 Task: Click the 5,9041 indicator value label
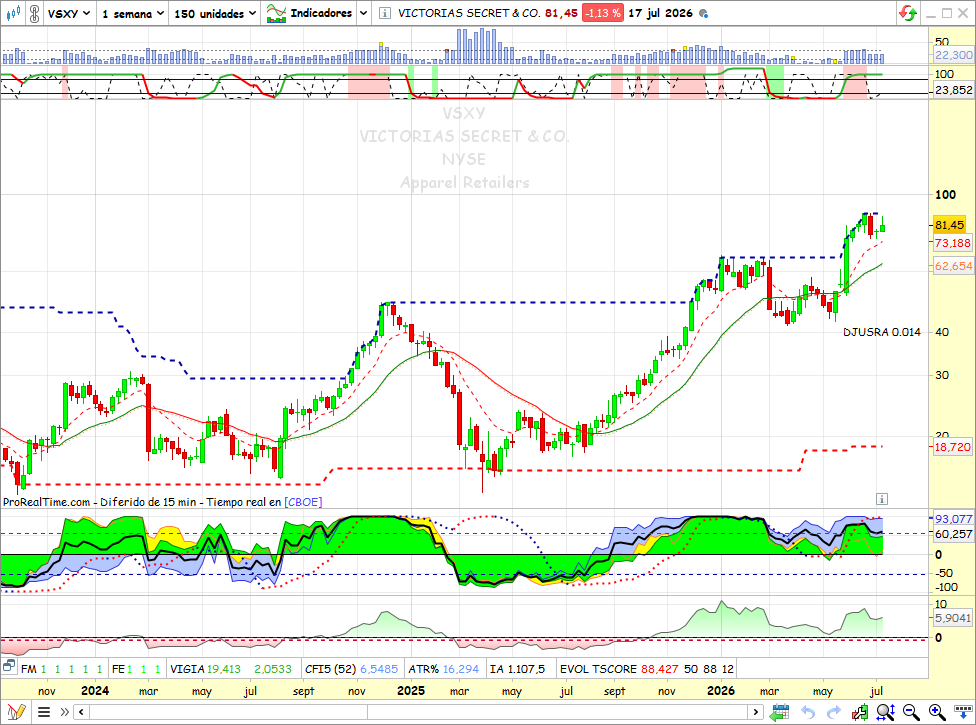pyautogui.click(x=953, y=618)
